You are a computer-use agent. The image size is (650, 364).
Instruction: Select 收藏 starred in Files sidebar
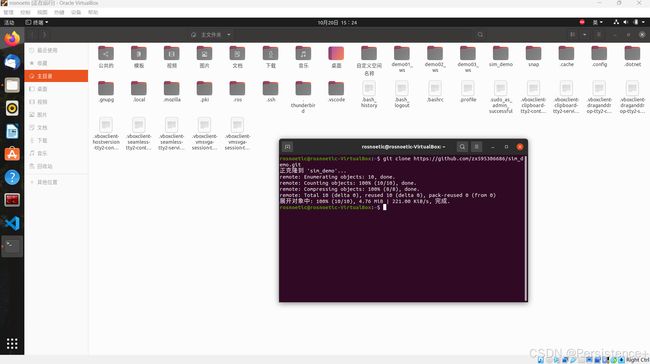click(56, 63)
